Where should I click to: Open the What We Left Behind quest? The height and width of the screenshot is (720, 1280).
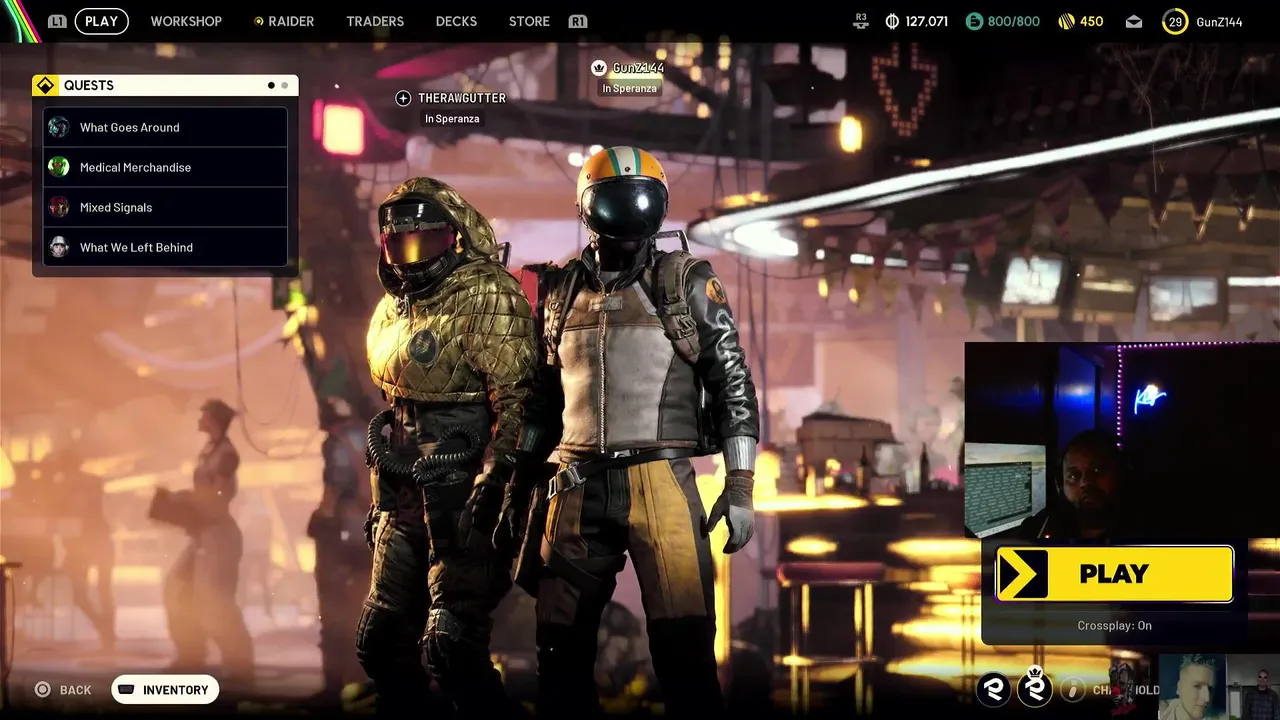click(165, 247)
